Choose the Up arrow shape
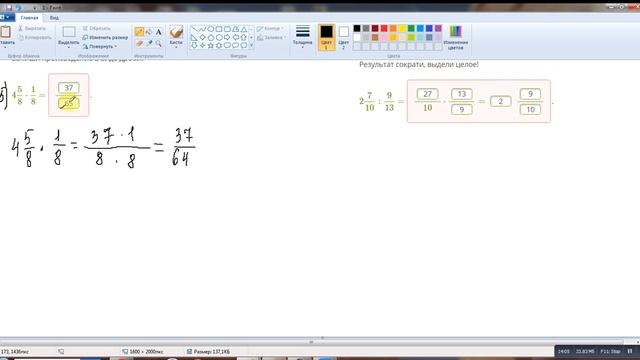The image size is (640, 360). [x=244, y=37]
